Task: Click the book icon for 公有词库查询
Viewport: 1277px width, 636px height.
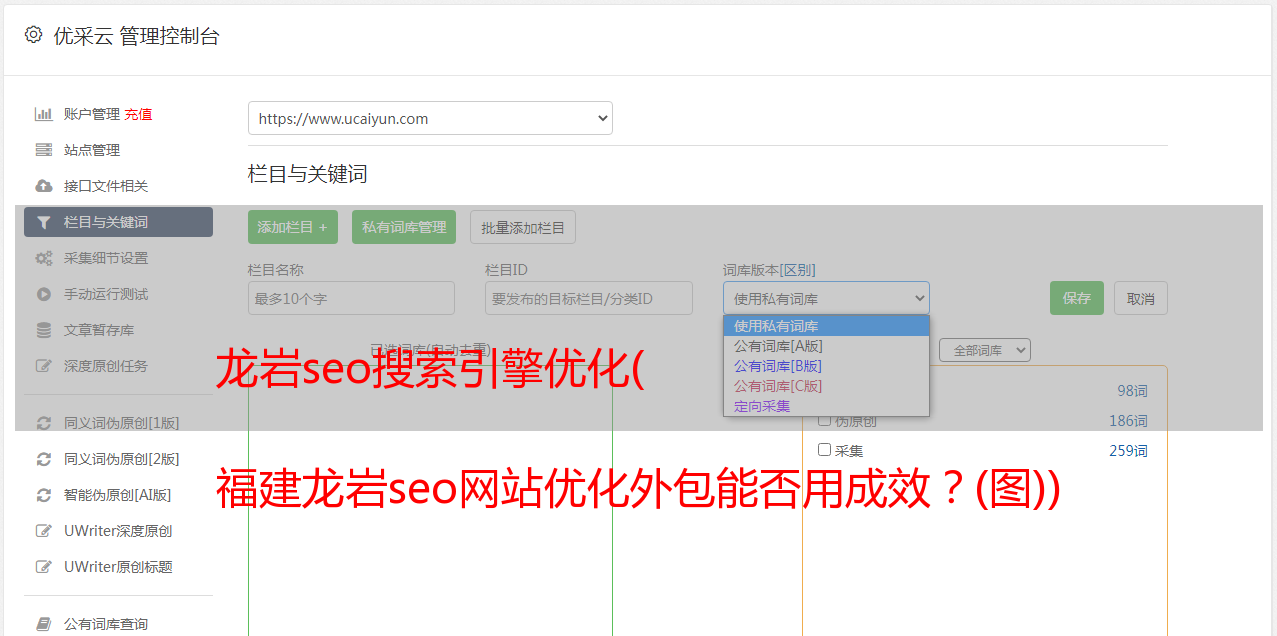Action: pyautogui.click(x=43, y=624)
